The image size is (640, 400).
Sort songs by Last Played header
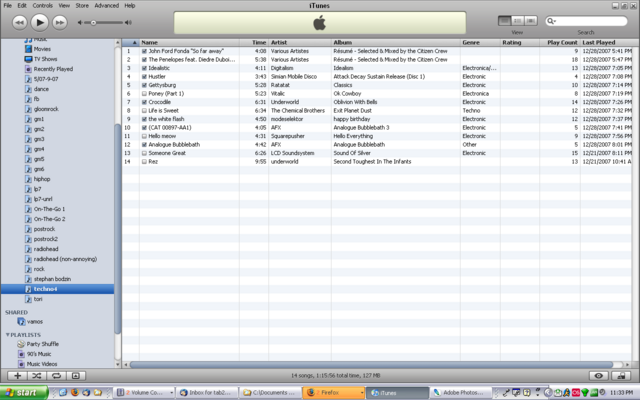tap(607, 42)
